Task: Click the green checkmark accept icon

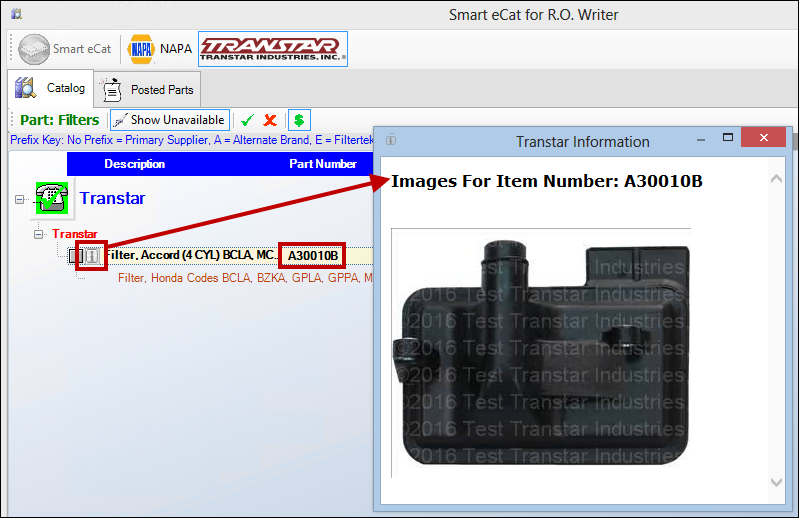Action: click(x=247, y=120)
